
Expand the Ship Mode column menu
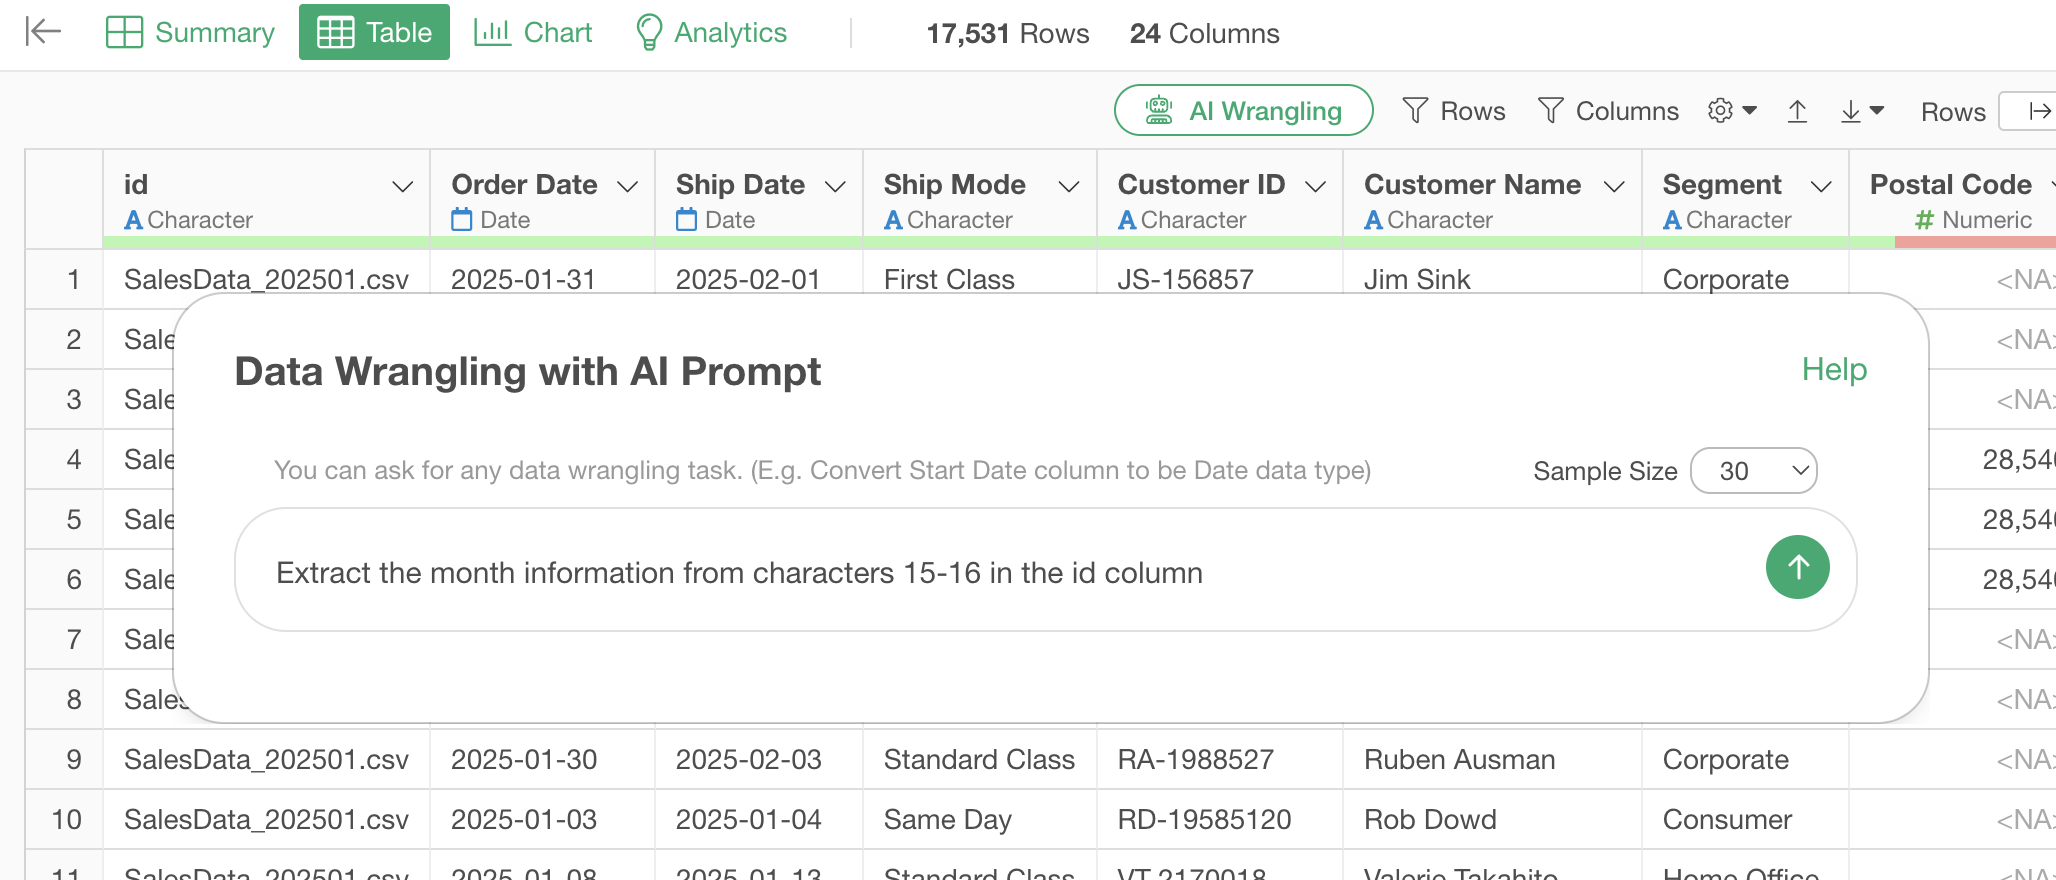[x=1069, y=187]
